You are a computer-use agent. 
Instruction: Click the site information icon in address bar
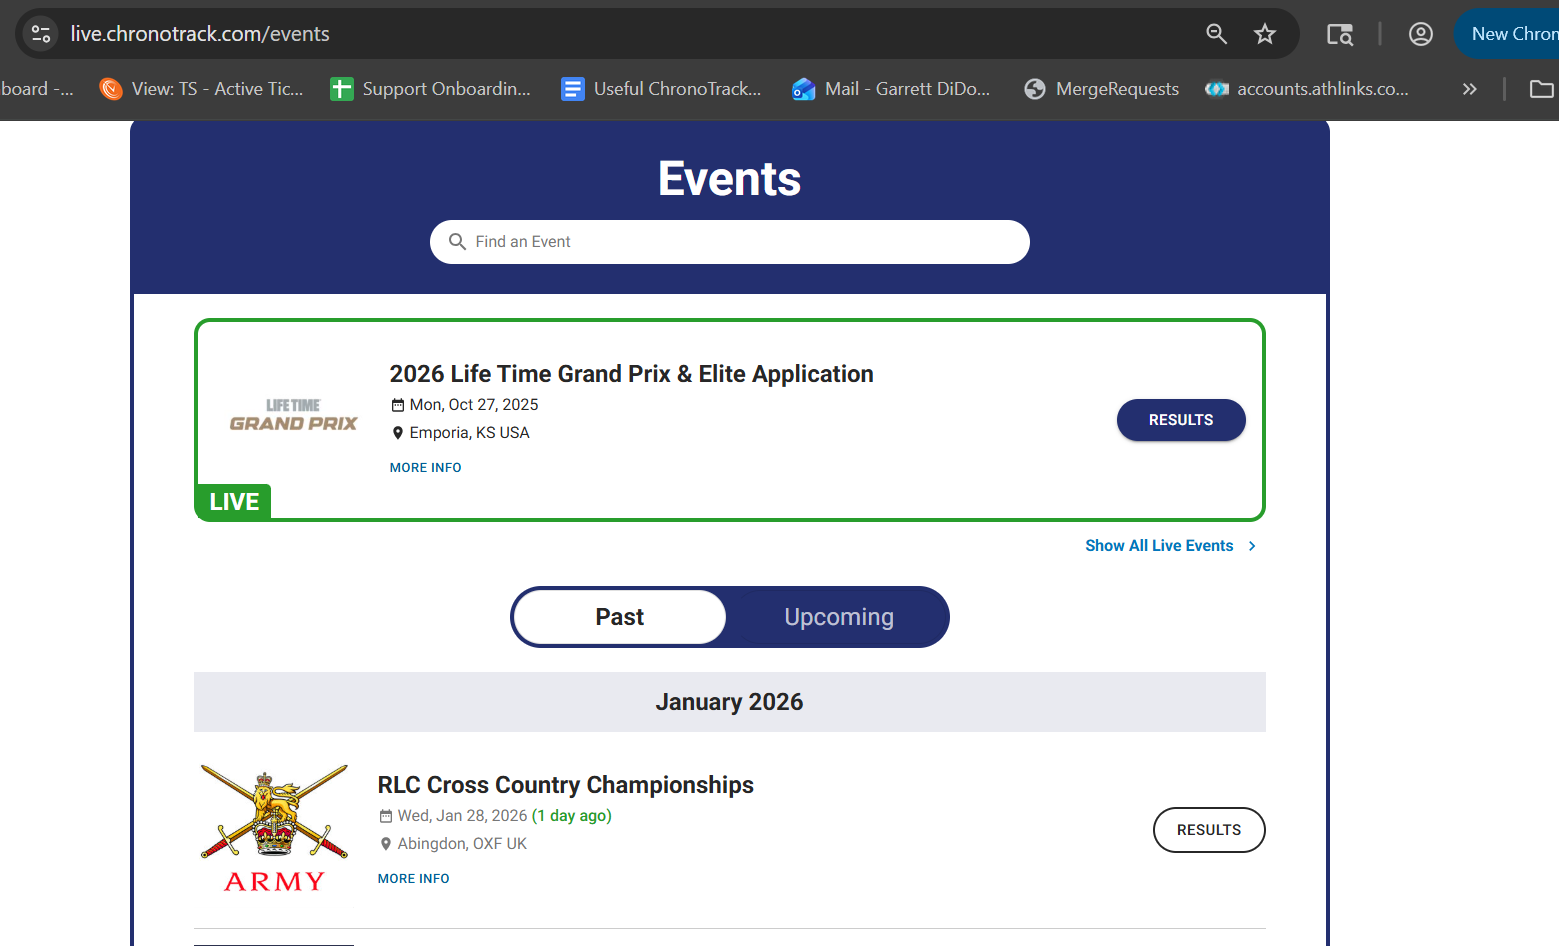41,34
